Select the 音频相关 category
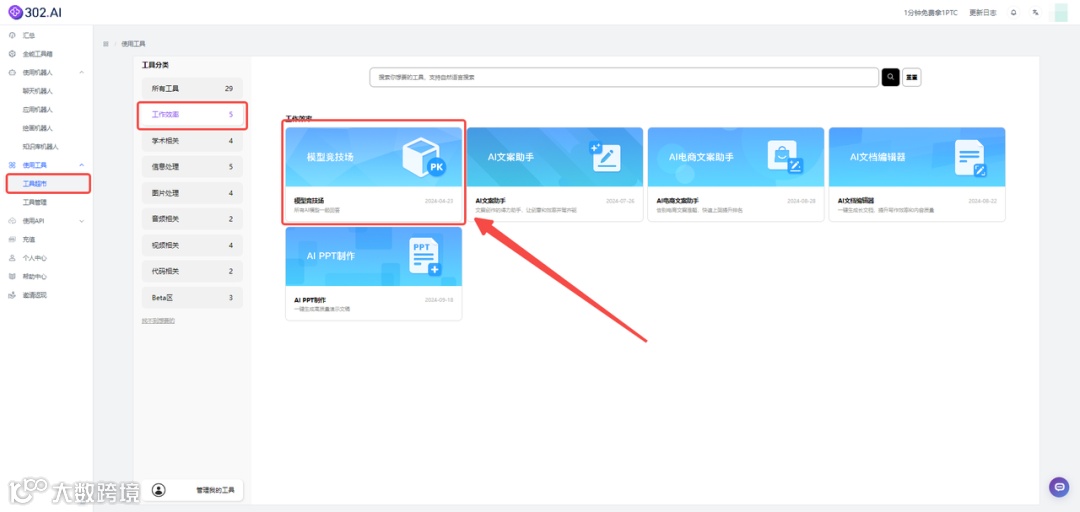The width and height of the screenshot is (1080, 512). coord(192,219)
